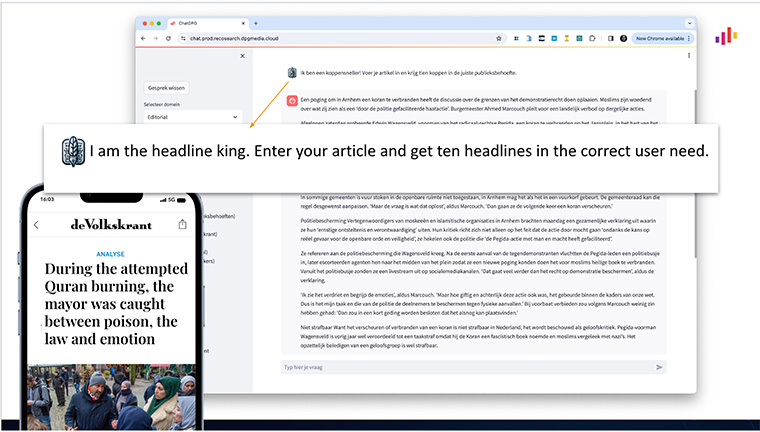Click the URL address bar

(x=342, y=38)
